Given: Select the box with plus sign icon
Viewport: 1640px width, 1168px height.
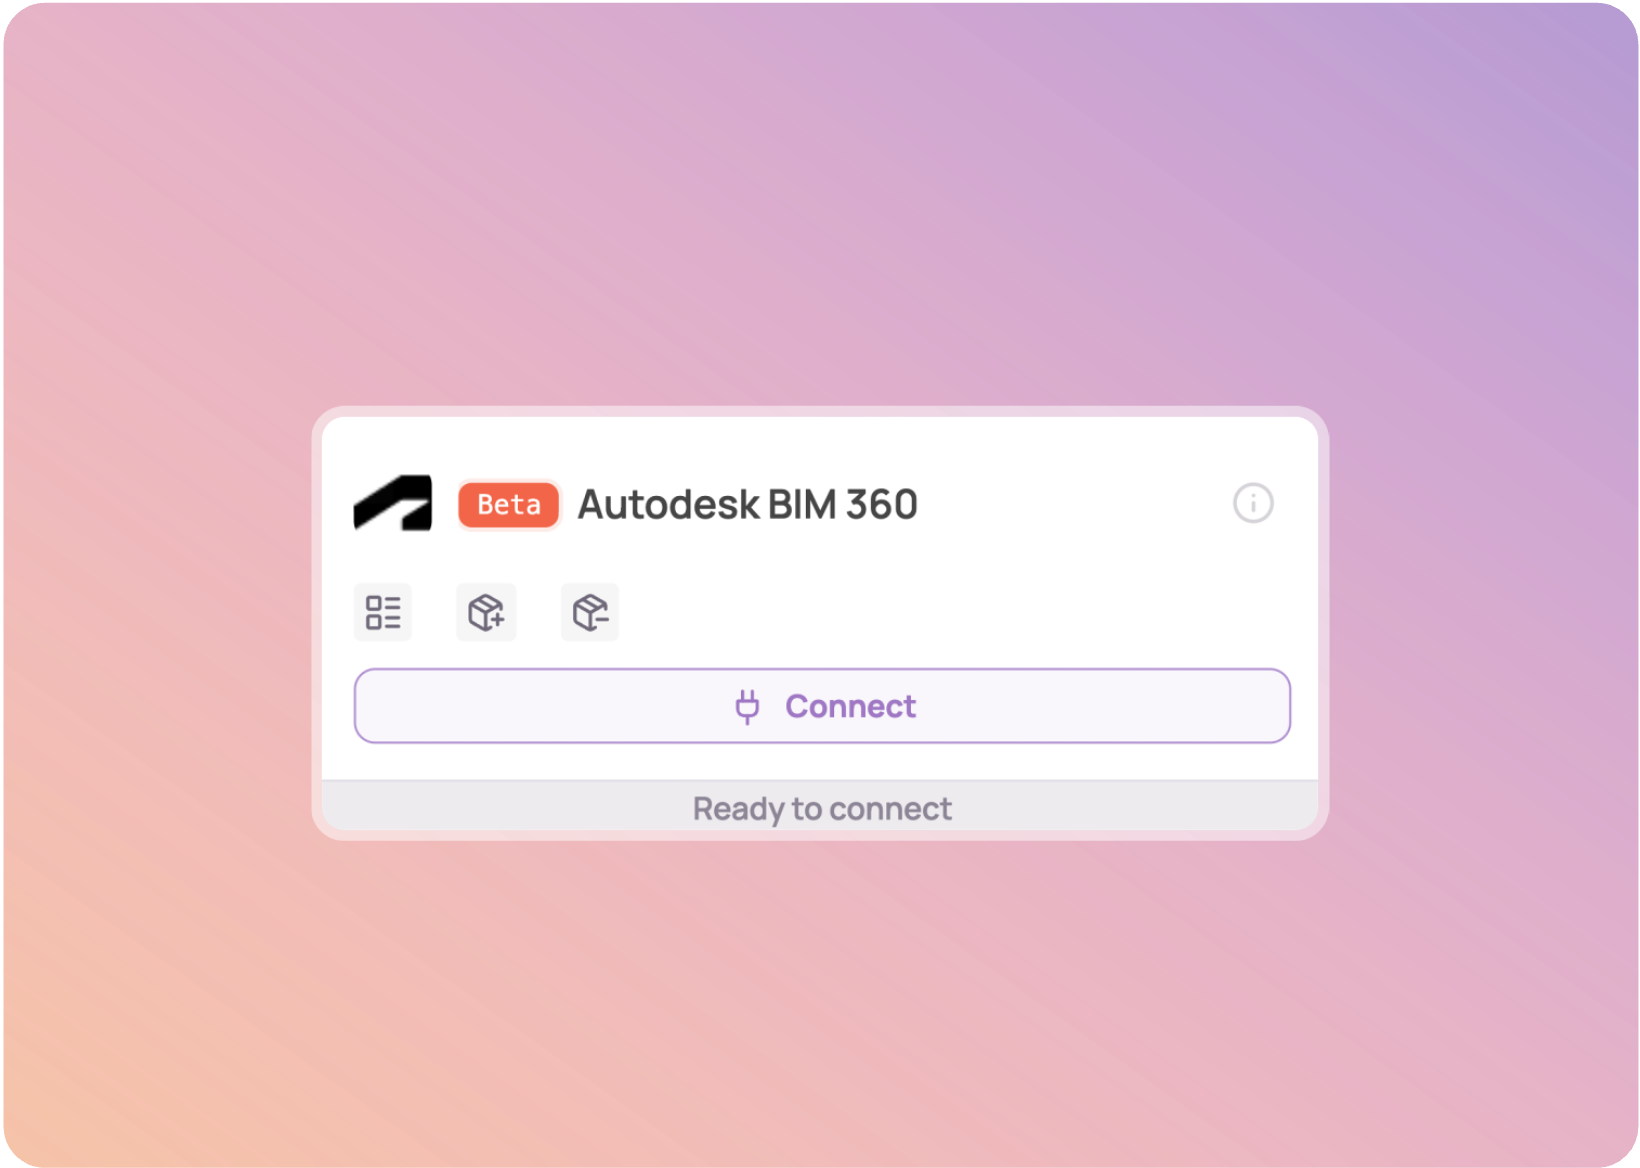Looking at the screenshot, I should [486, 612].
